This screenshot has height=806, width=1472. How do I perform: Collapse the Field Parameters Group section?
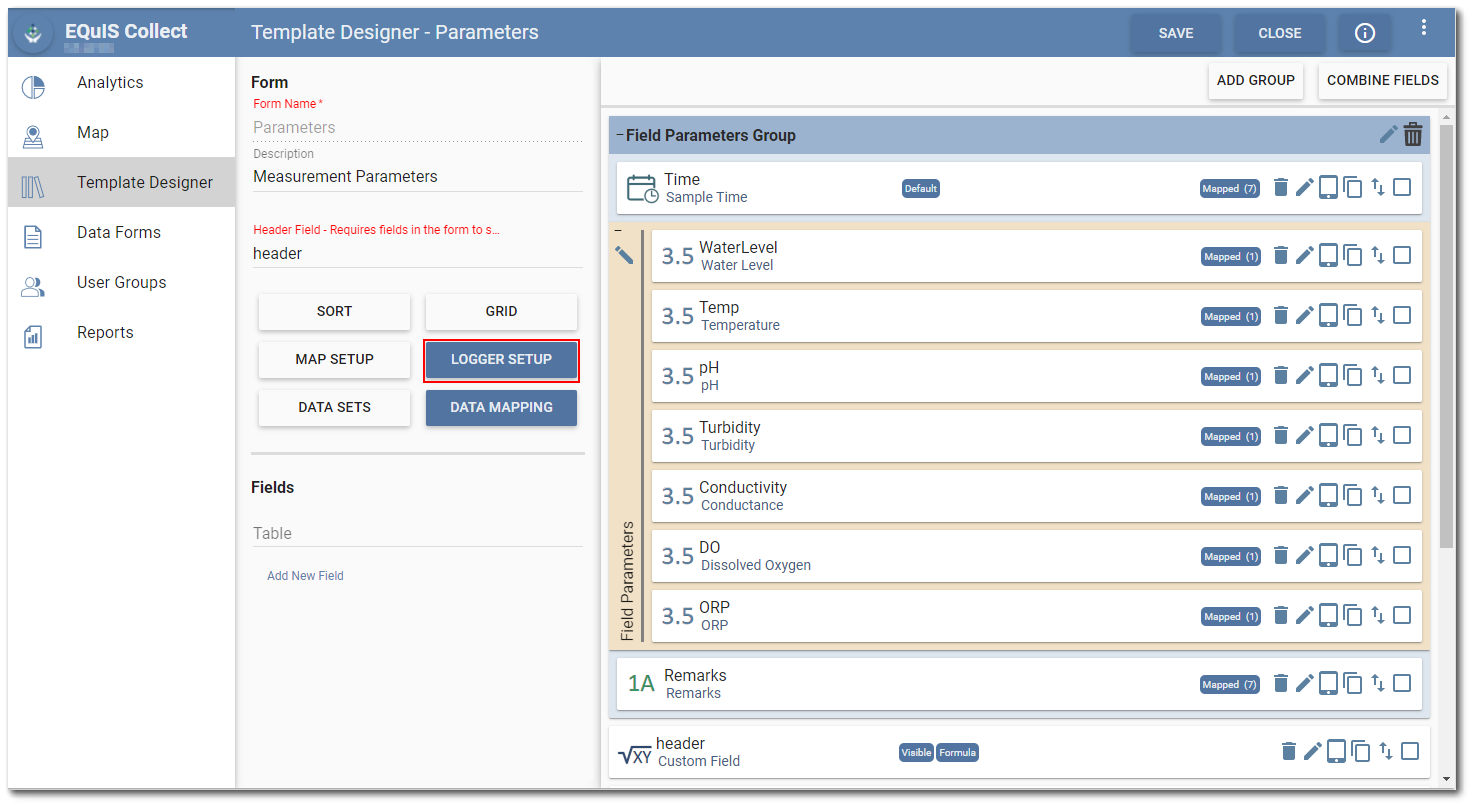[620, 135]
